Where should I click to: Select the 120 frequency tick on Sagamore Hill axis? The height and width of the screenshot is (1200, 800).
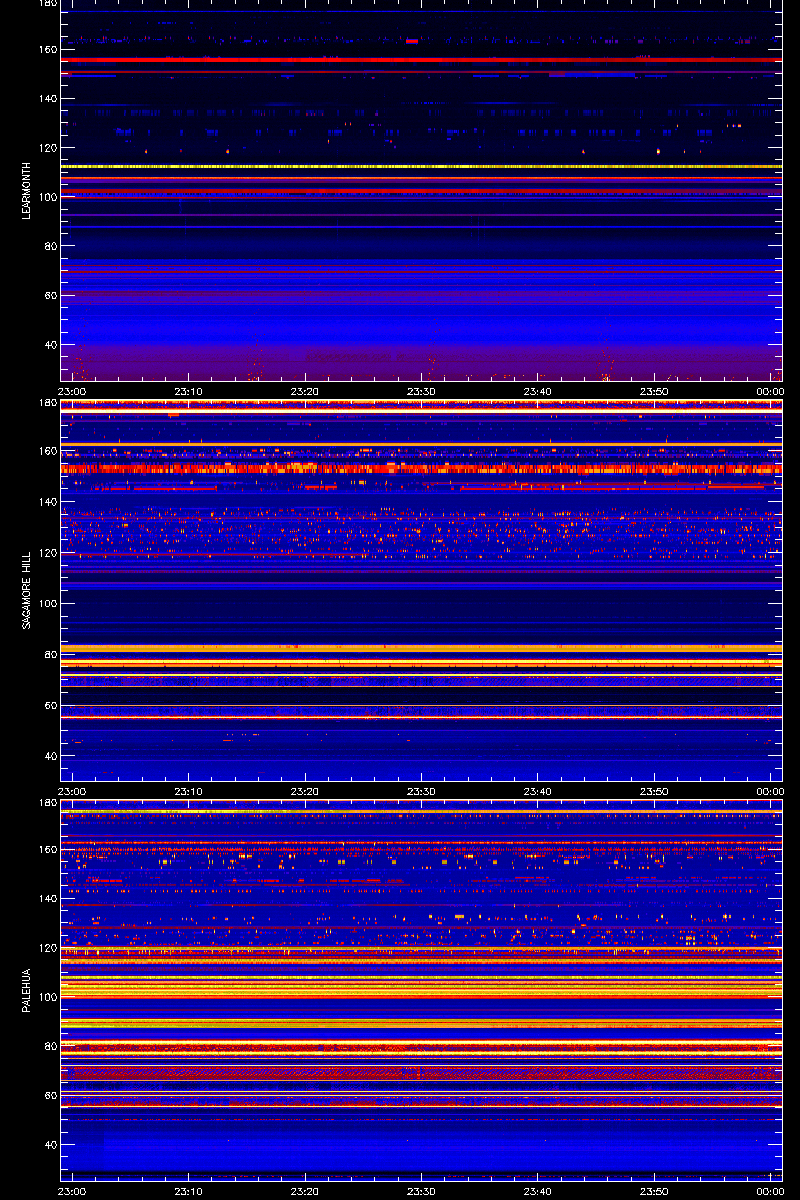tap(48, 553)
